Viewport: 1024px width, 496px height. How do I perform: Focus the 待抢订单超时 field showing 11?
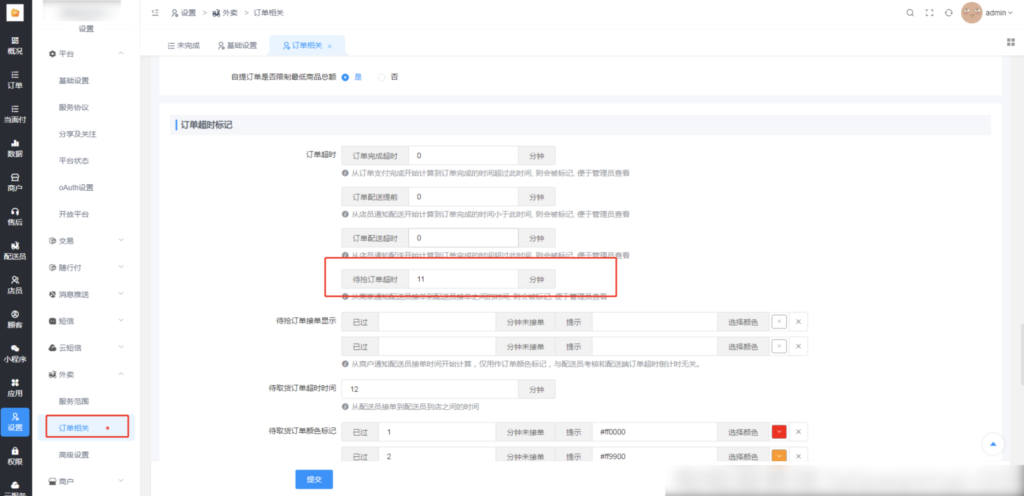pyautogui.click(x=464, y=279)
